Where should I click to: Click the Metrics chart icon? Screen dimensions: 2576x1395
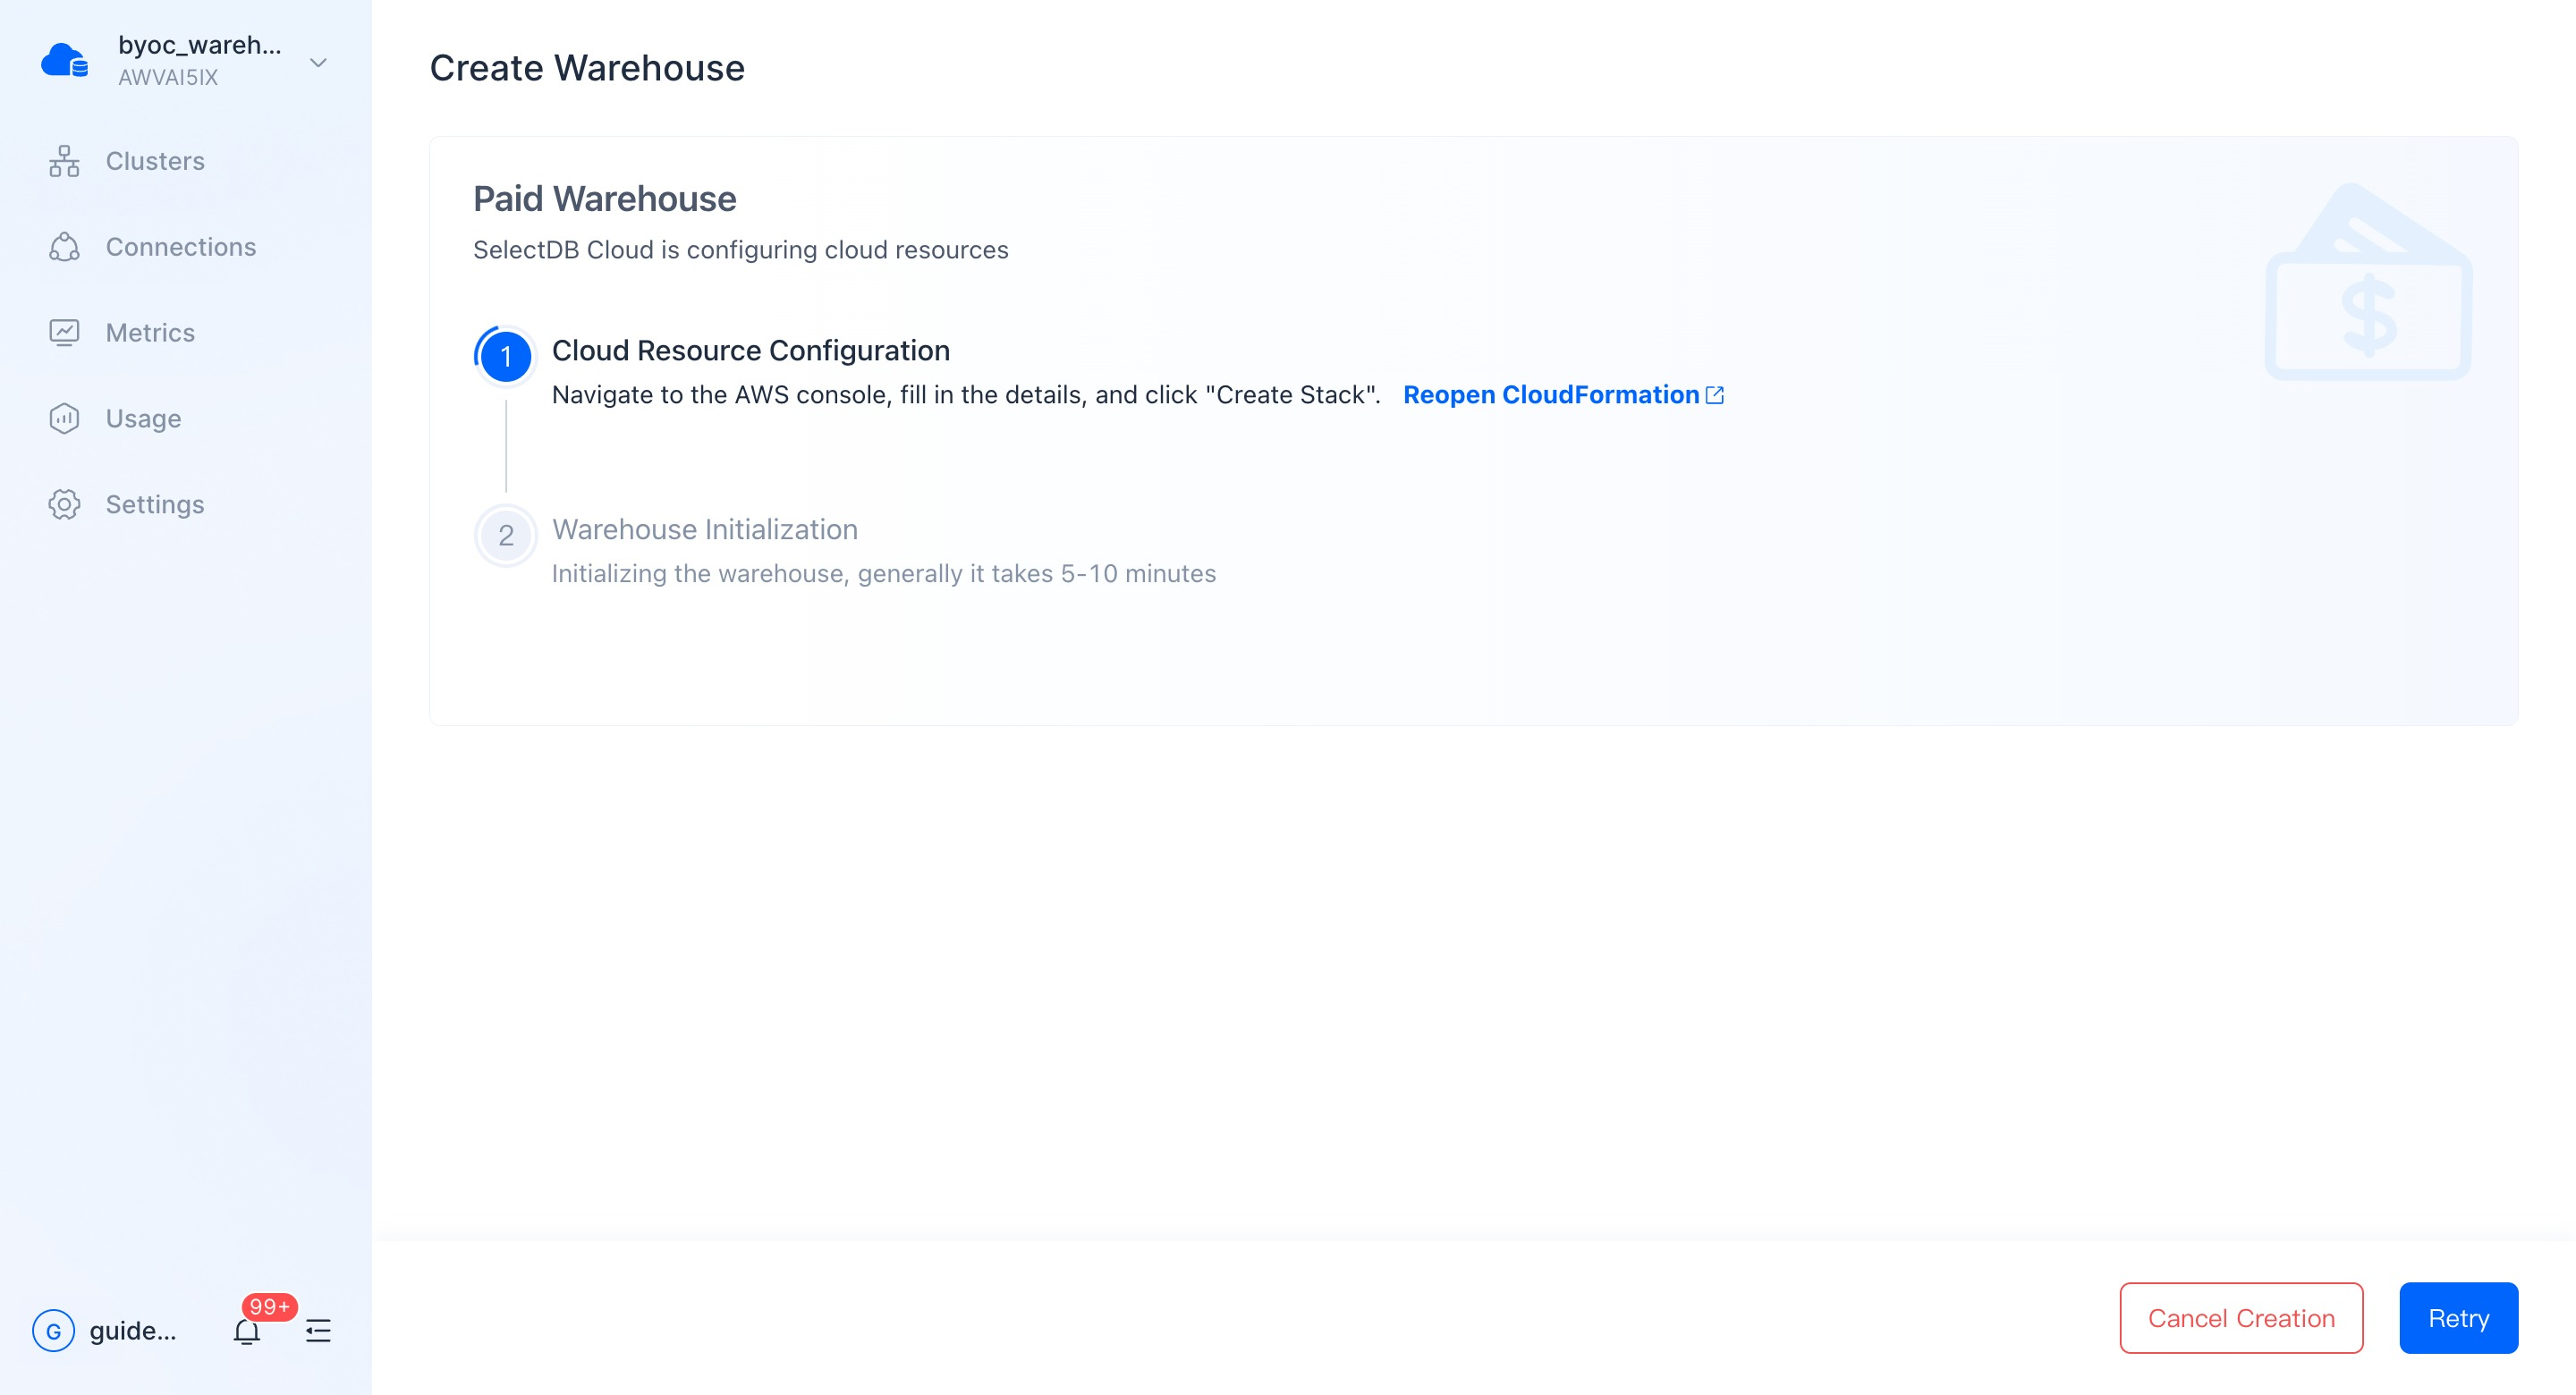point(64,333)
